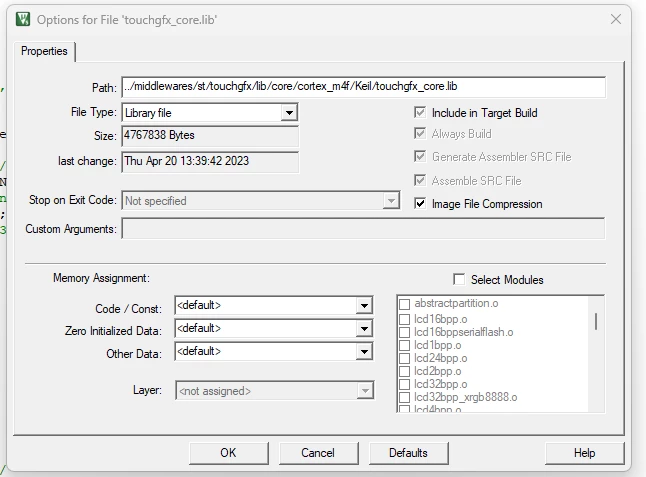Tick the lcd32bpp_xrgb8888.o module checkbox
Screen dimensions: 646x477
[405, 398]
